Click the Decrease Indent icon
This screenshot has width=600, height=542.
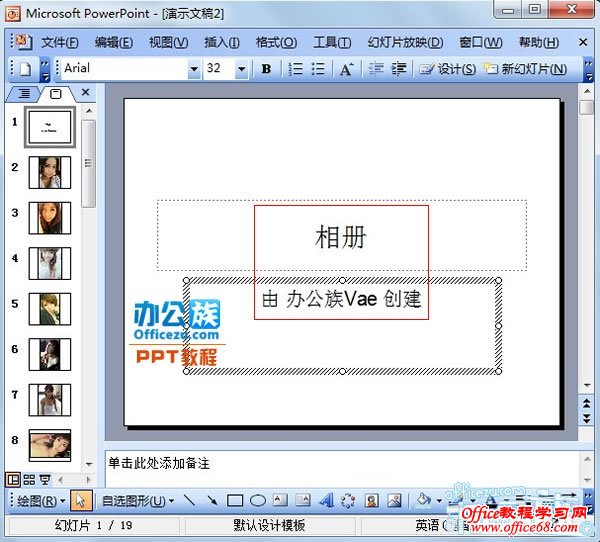click(x=376, y=69)
